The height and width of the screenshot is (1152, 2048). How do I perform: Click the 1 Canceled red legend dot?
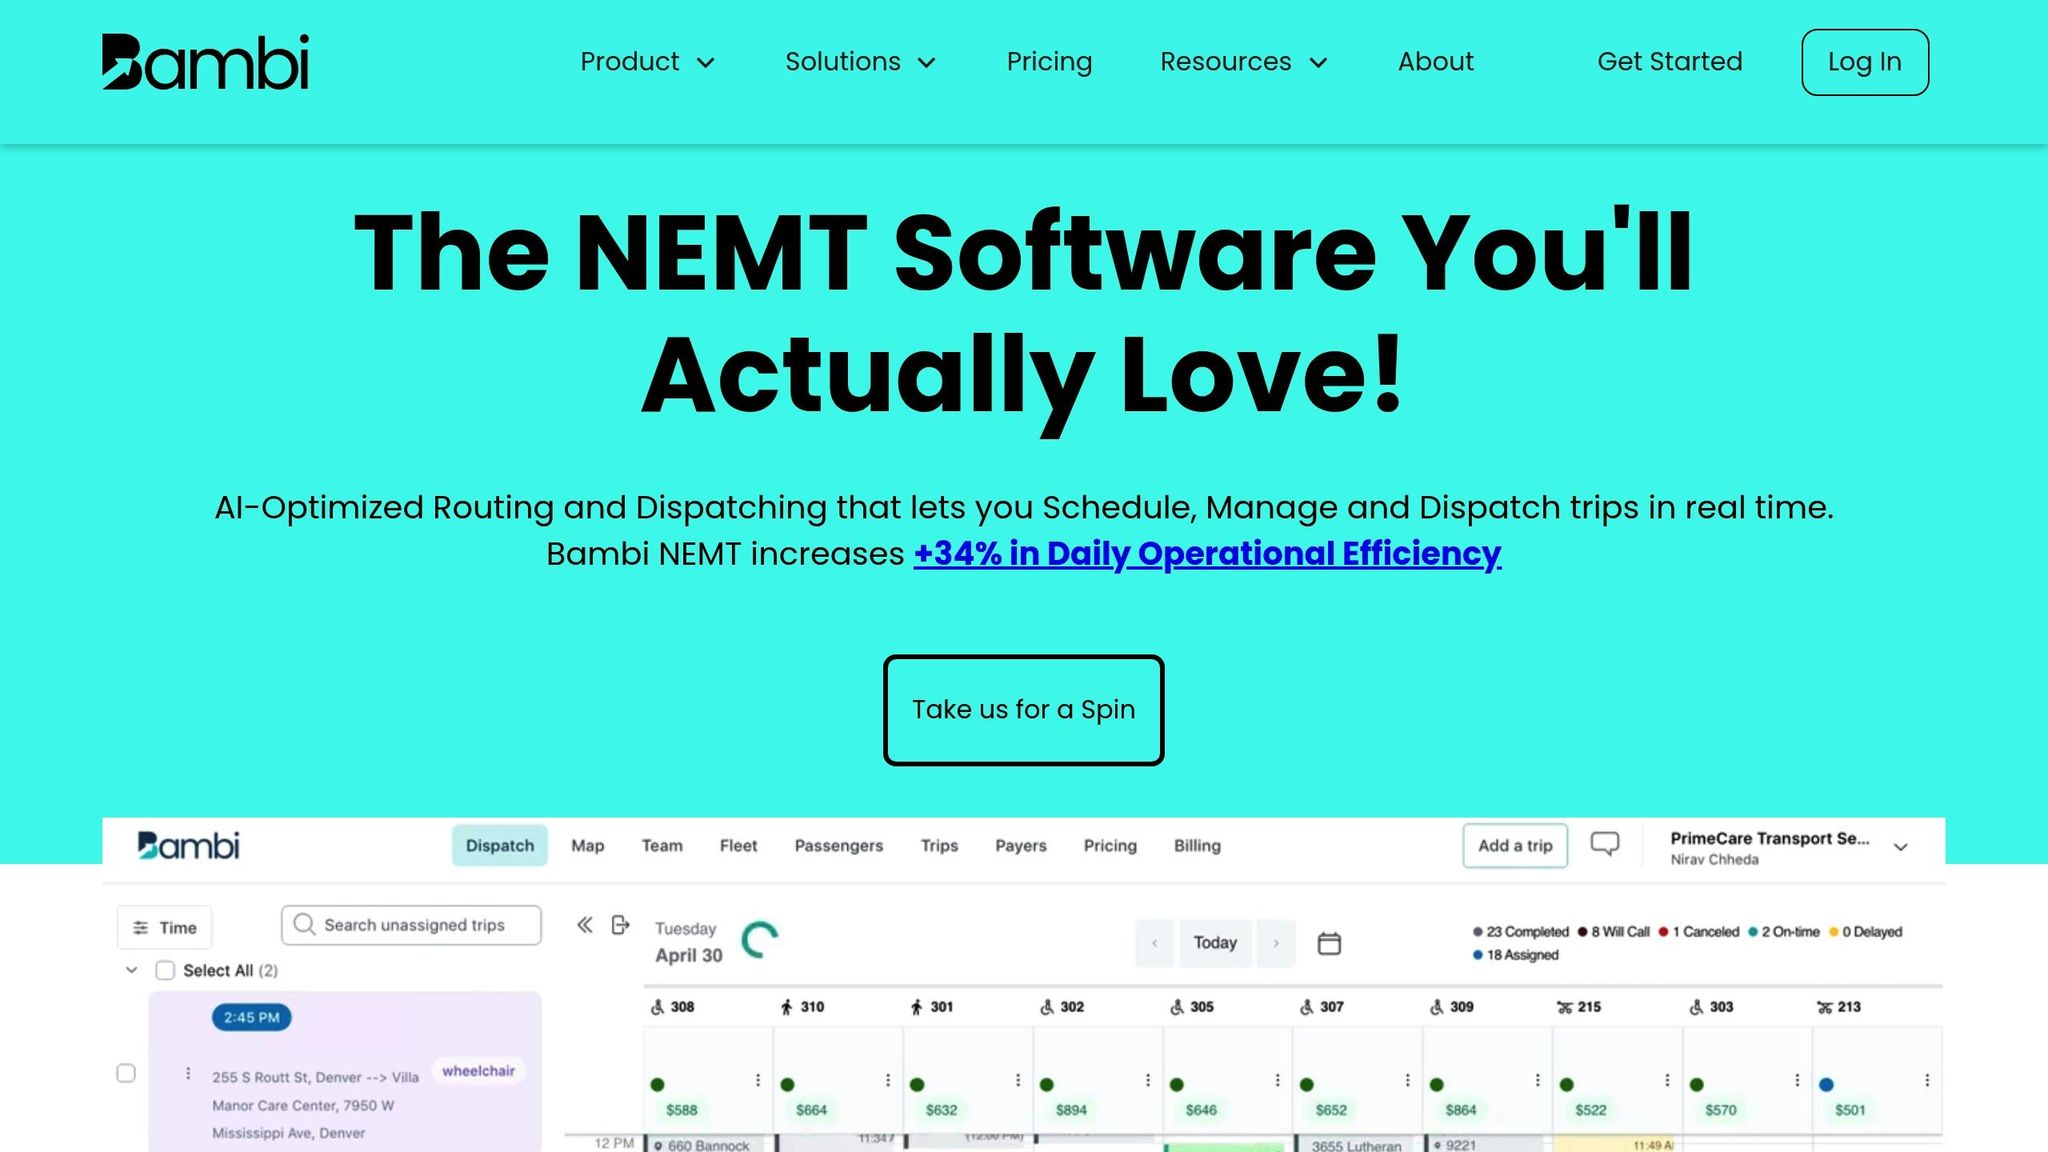1663,932
